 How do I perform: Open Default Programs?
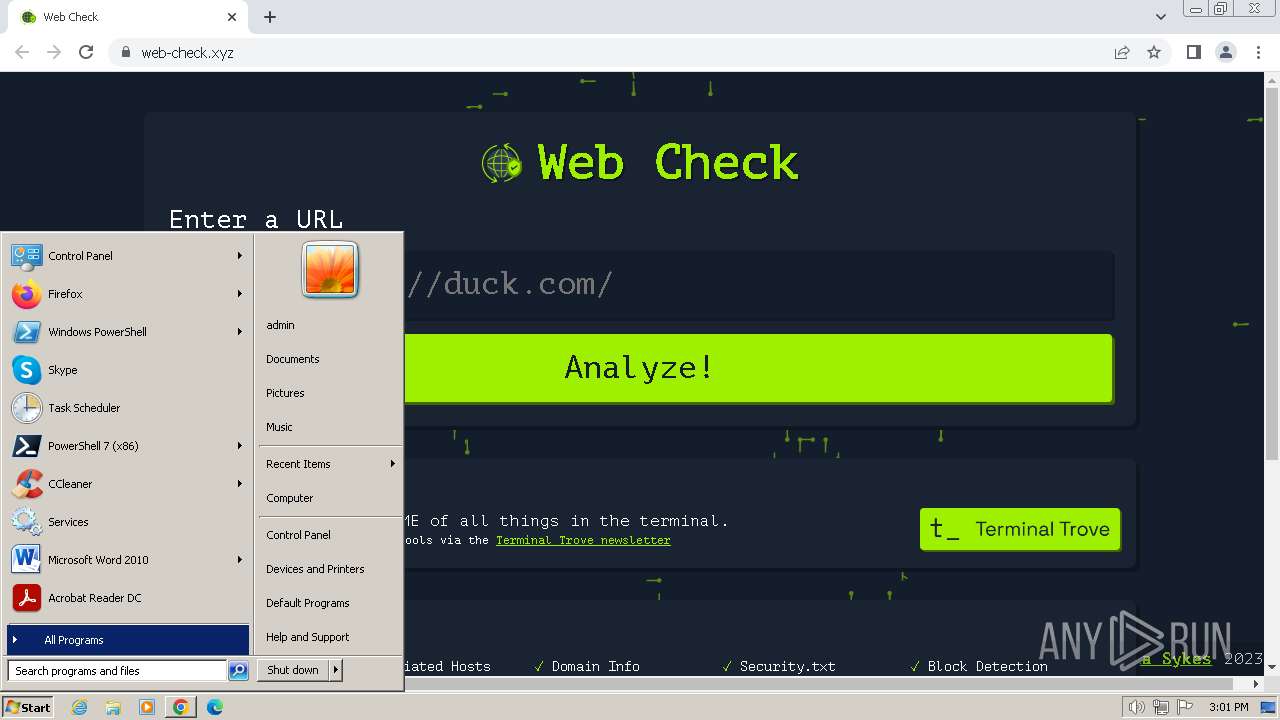[330, 603]
